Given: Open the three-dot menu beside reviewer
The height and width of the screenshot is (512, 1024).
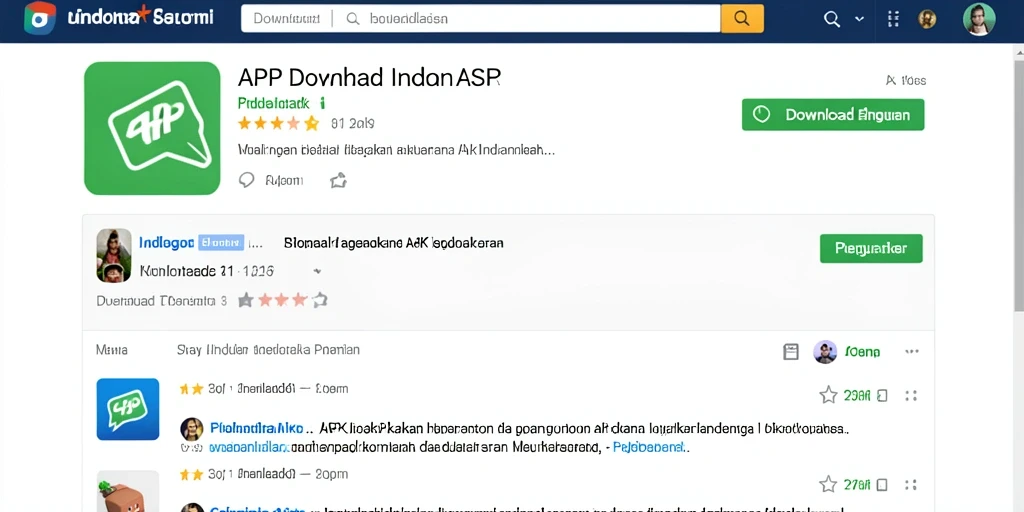Looking at the screenshot, I should point(912,351).
